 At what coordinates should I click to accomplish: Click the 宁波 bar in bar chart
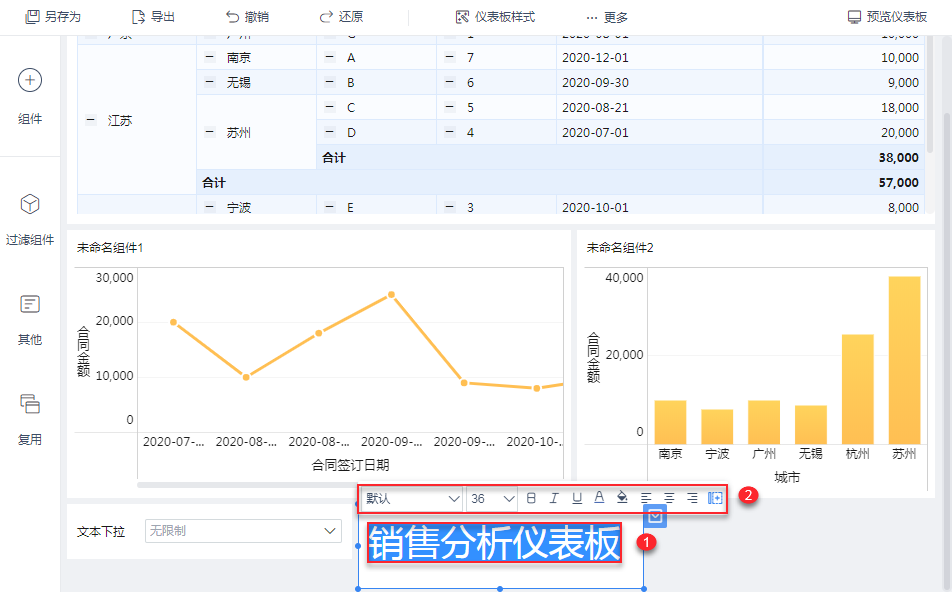coord(717,427)
